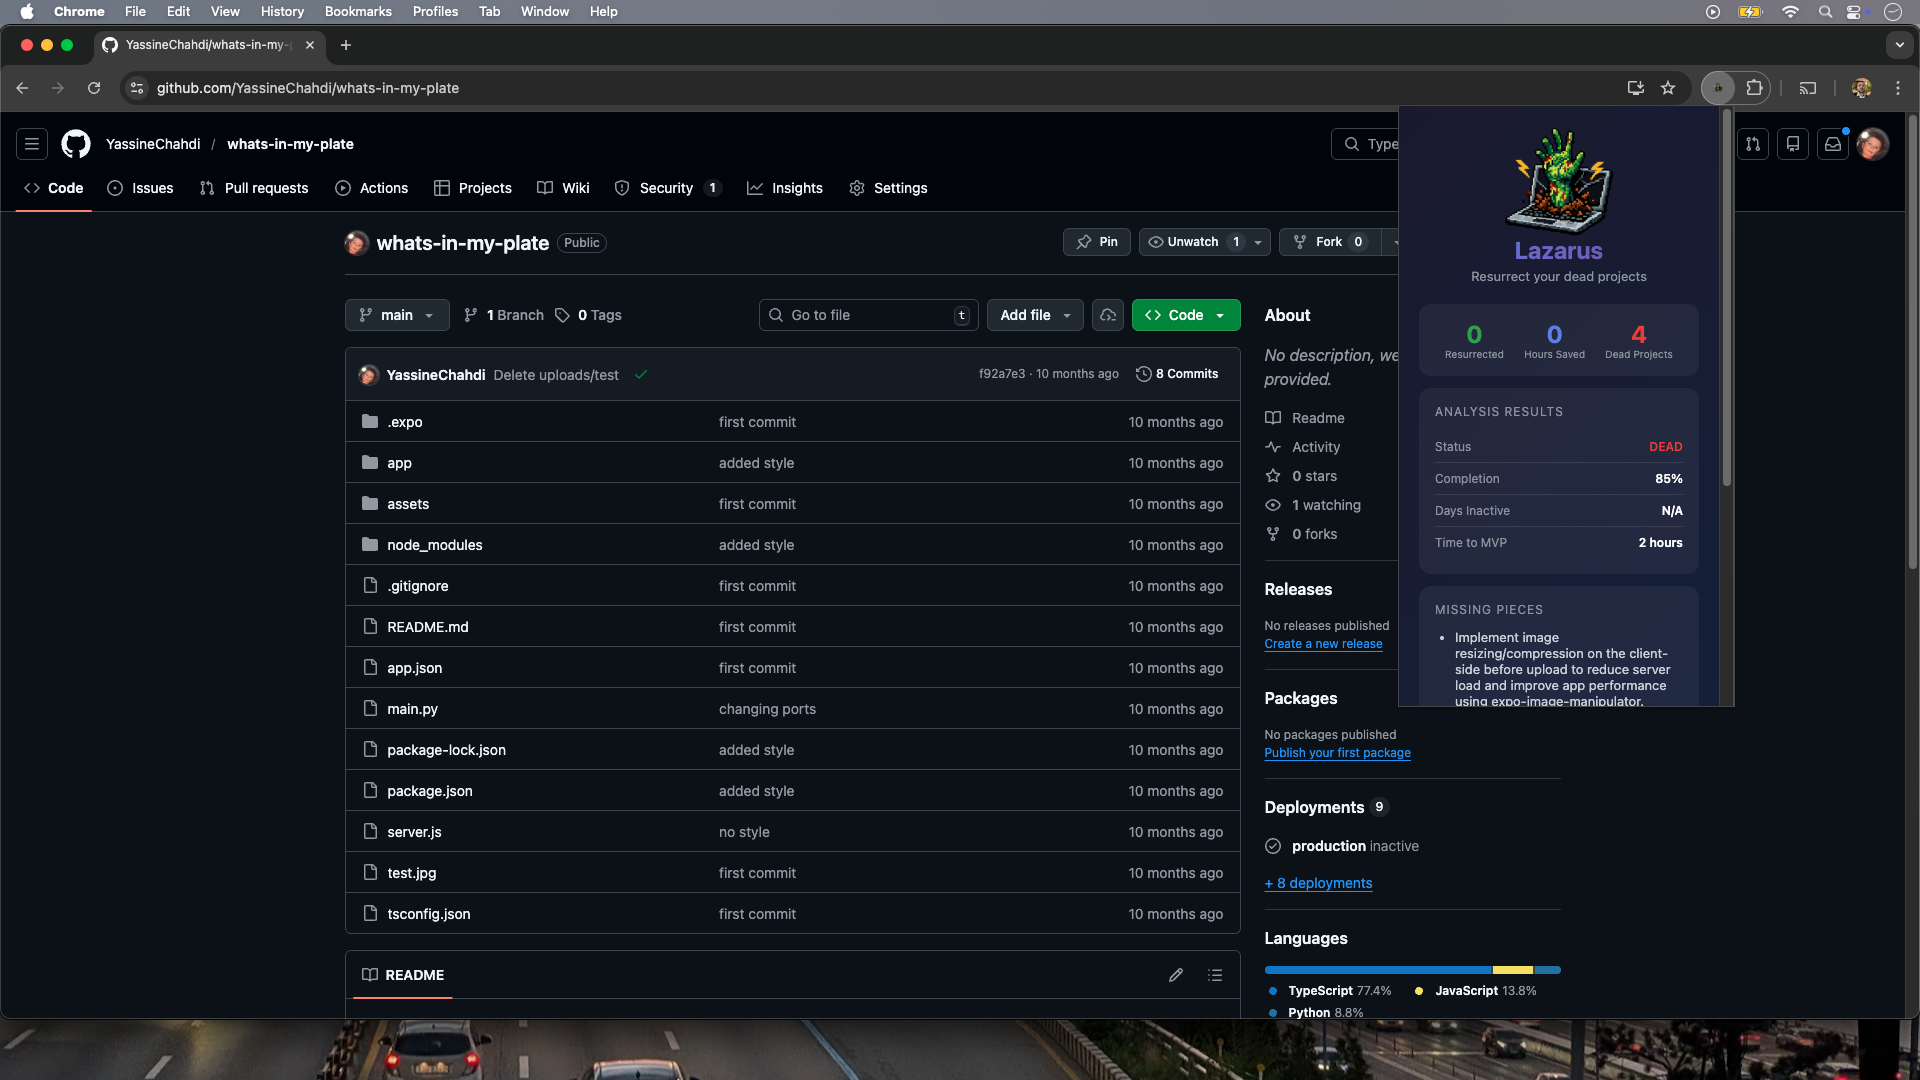Click the README edit pencil icon
The width and height of the screenshot is (1920, 1080).
pos(1176,975)
